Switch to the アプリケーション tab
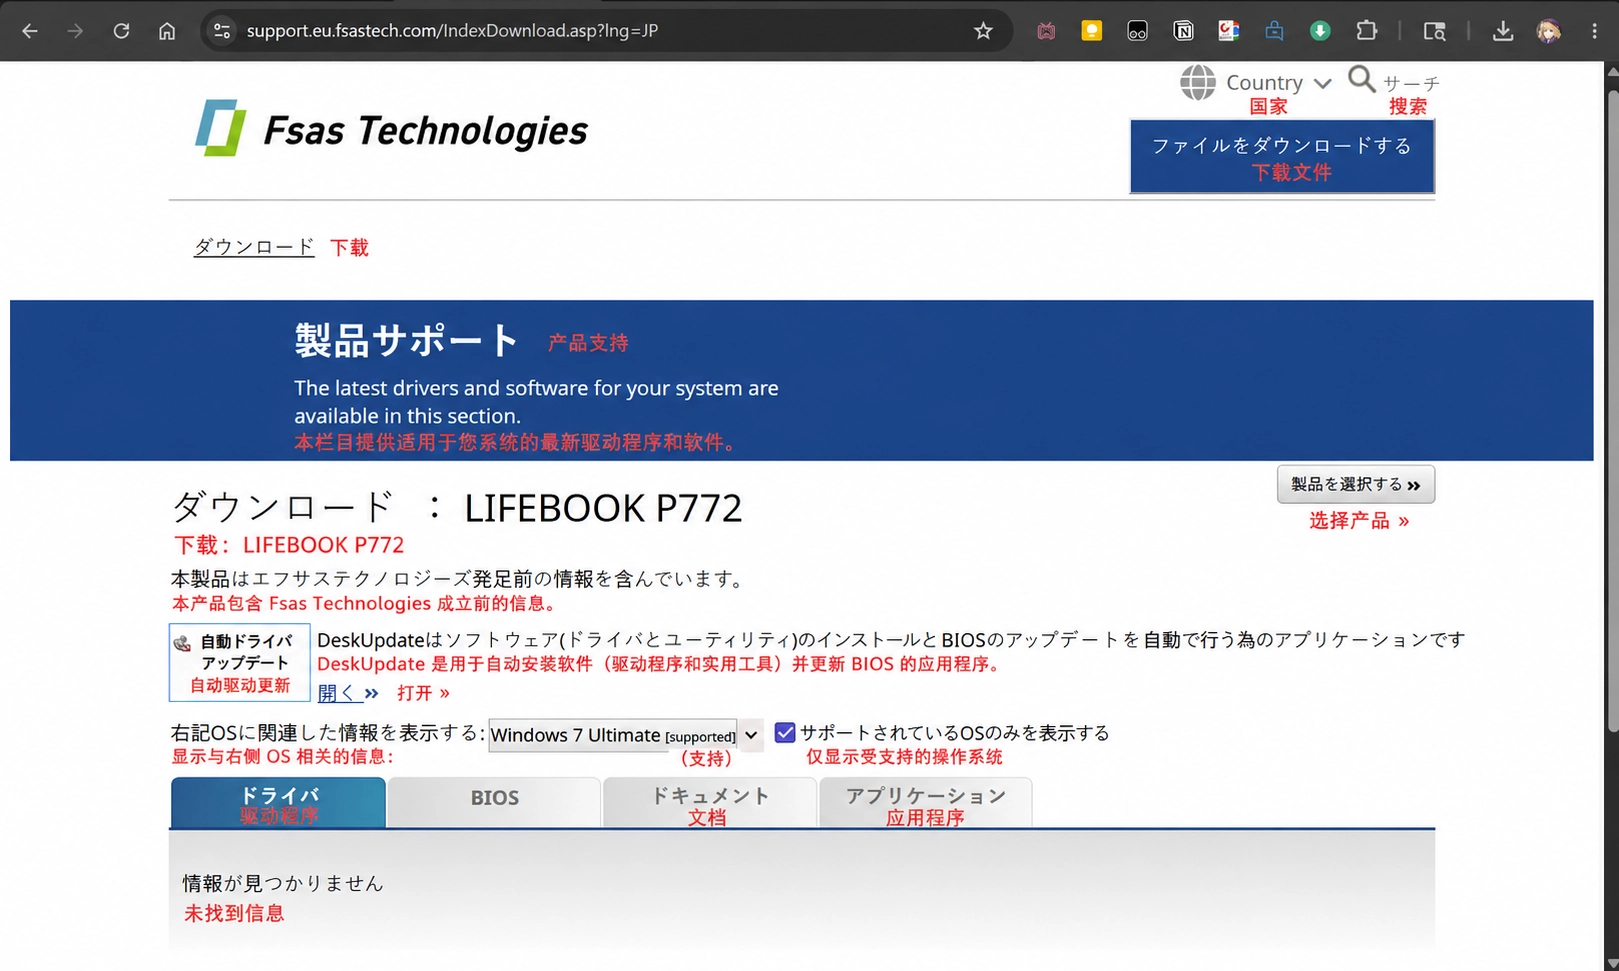1619x971 pixels. pyautogui.click(x=925, y=803)
